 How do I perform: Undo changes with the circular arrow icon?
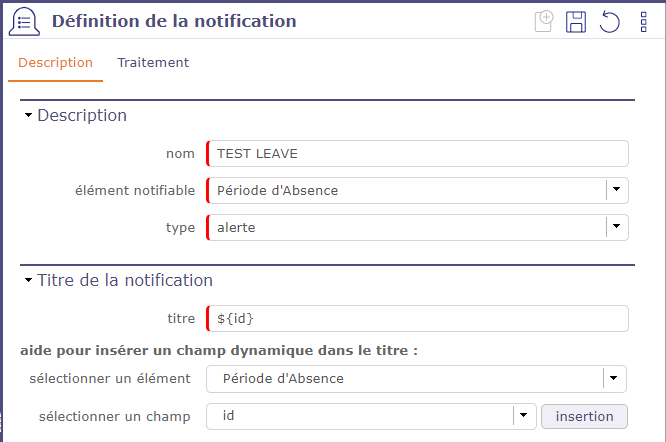609,22
